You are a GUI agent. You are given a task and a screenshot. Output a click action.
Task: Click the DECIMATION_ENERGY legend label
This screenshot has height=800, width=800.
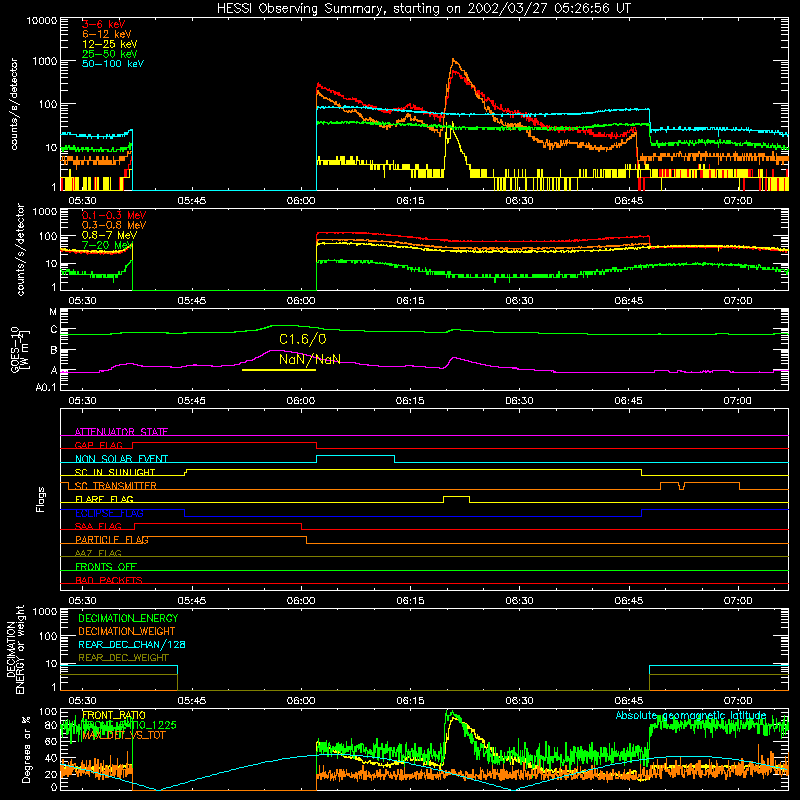pos(128,618)
